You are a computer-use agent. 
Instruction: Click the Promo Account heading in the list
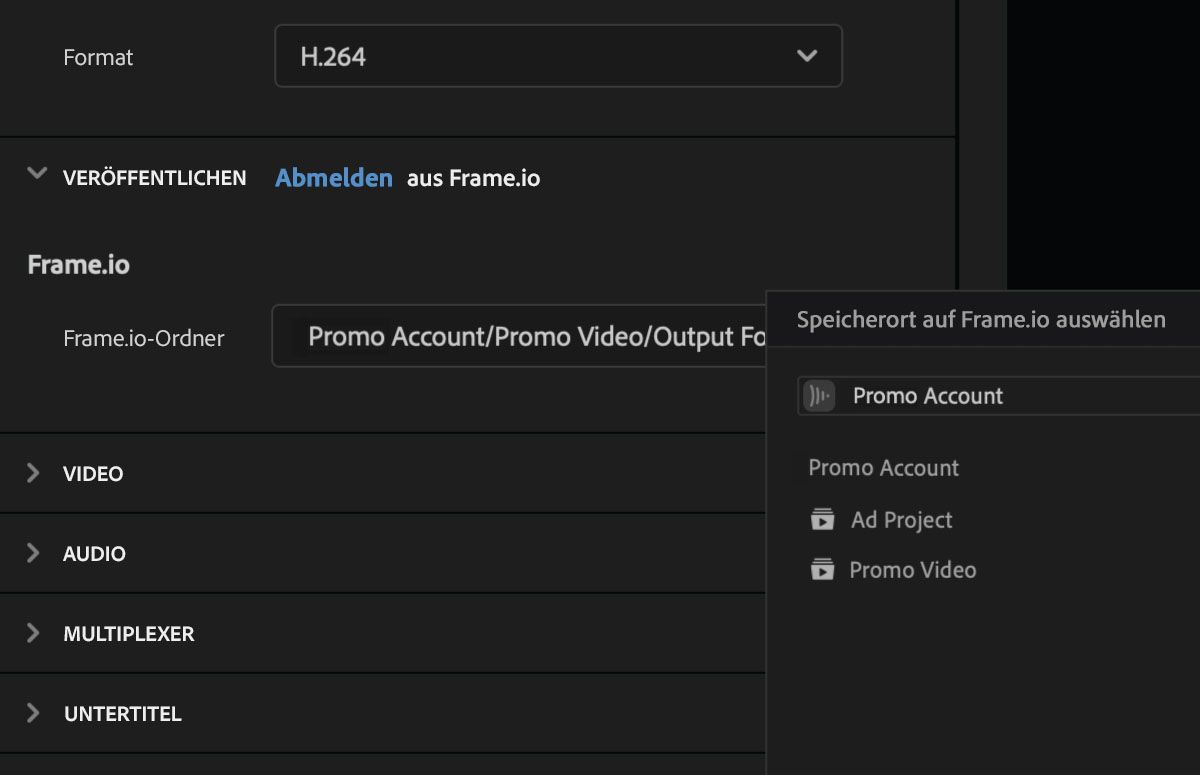tap(883, 468)
